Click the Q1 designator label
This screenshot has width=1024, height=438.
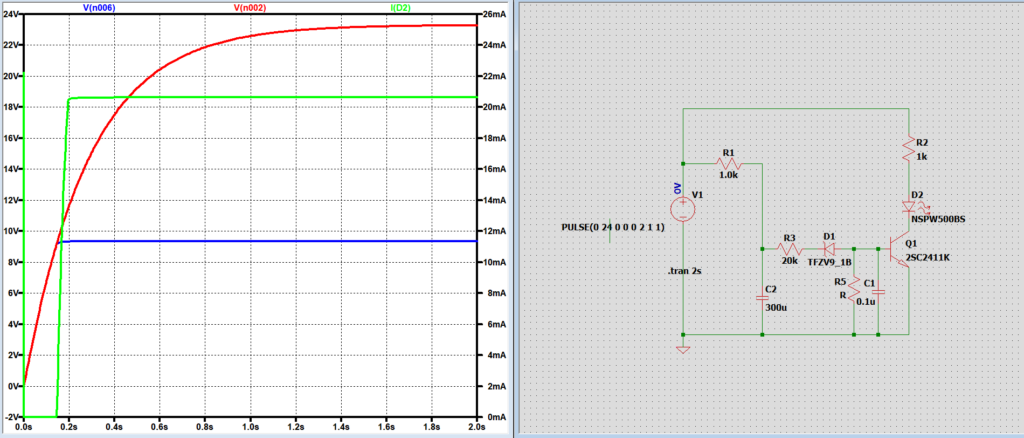(912, 243)
